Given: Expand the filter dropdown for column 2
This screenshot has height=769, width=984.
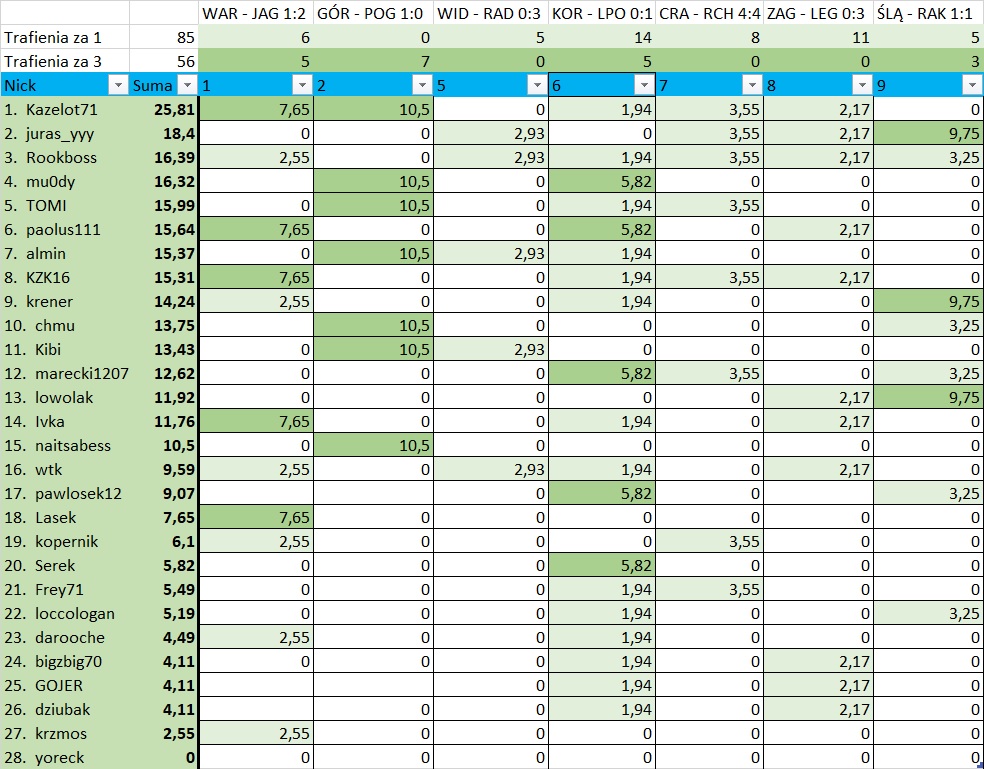Looking at the screenshot, I should tap(420, 86).
